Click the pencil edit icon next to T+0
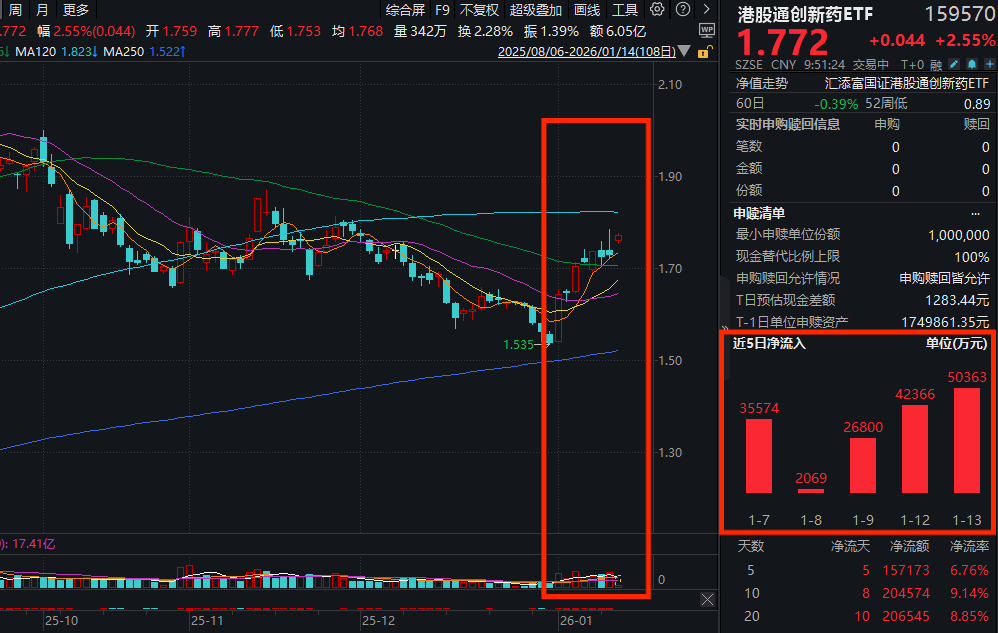The image size is (998, 633). (x=953, y=63)
